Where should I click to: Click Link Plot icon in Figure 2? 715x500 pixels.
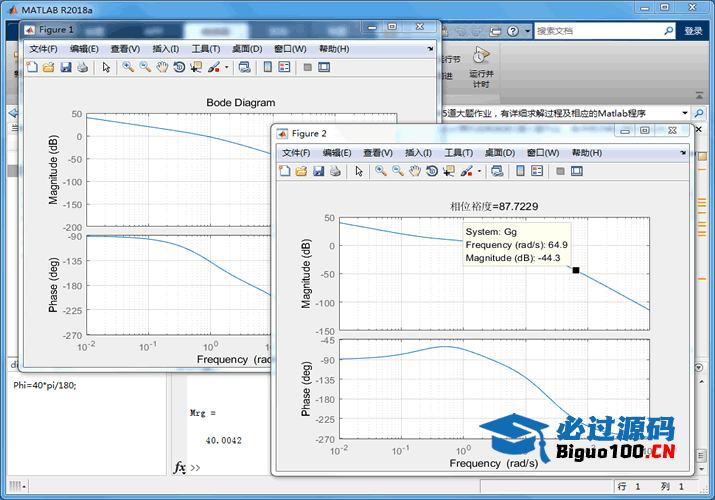click(497, 171)
